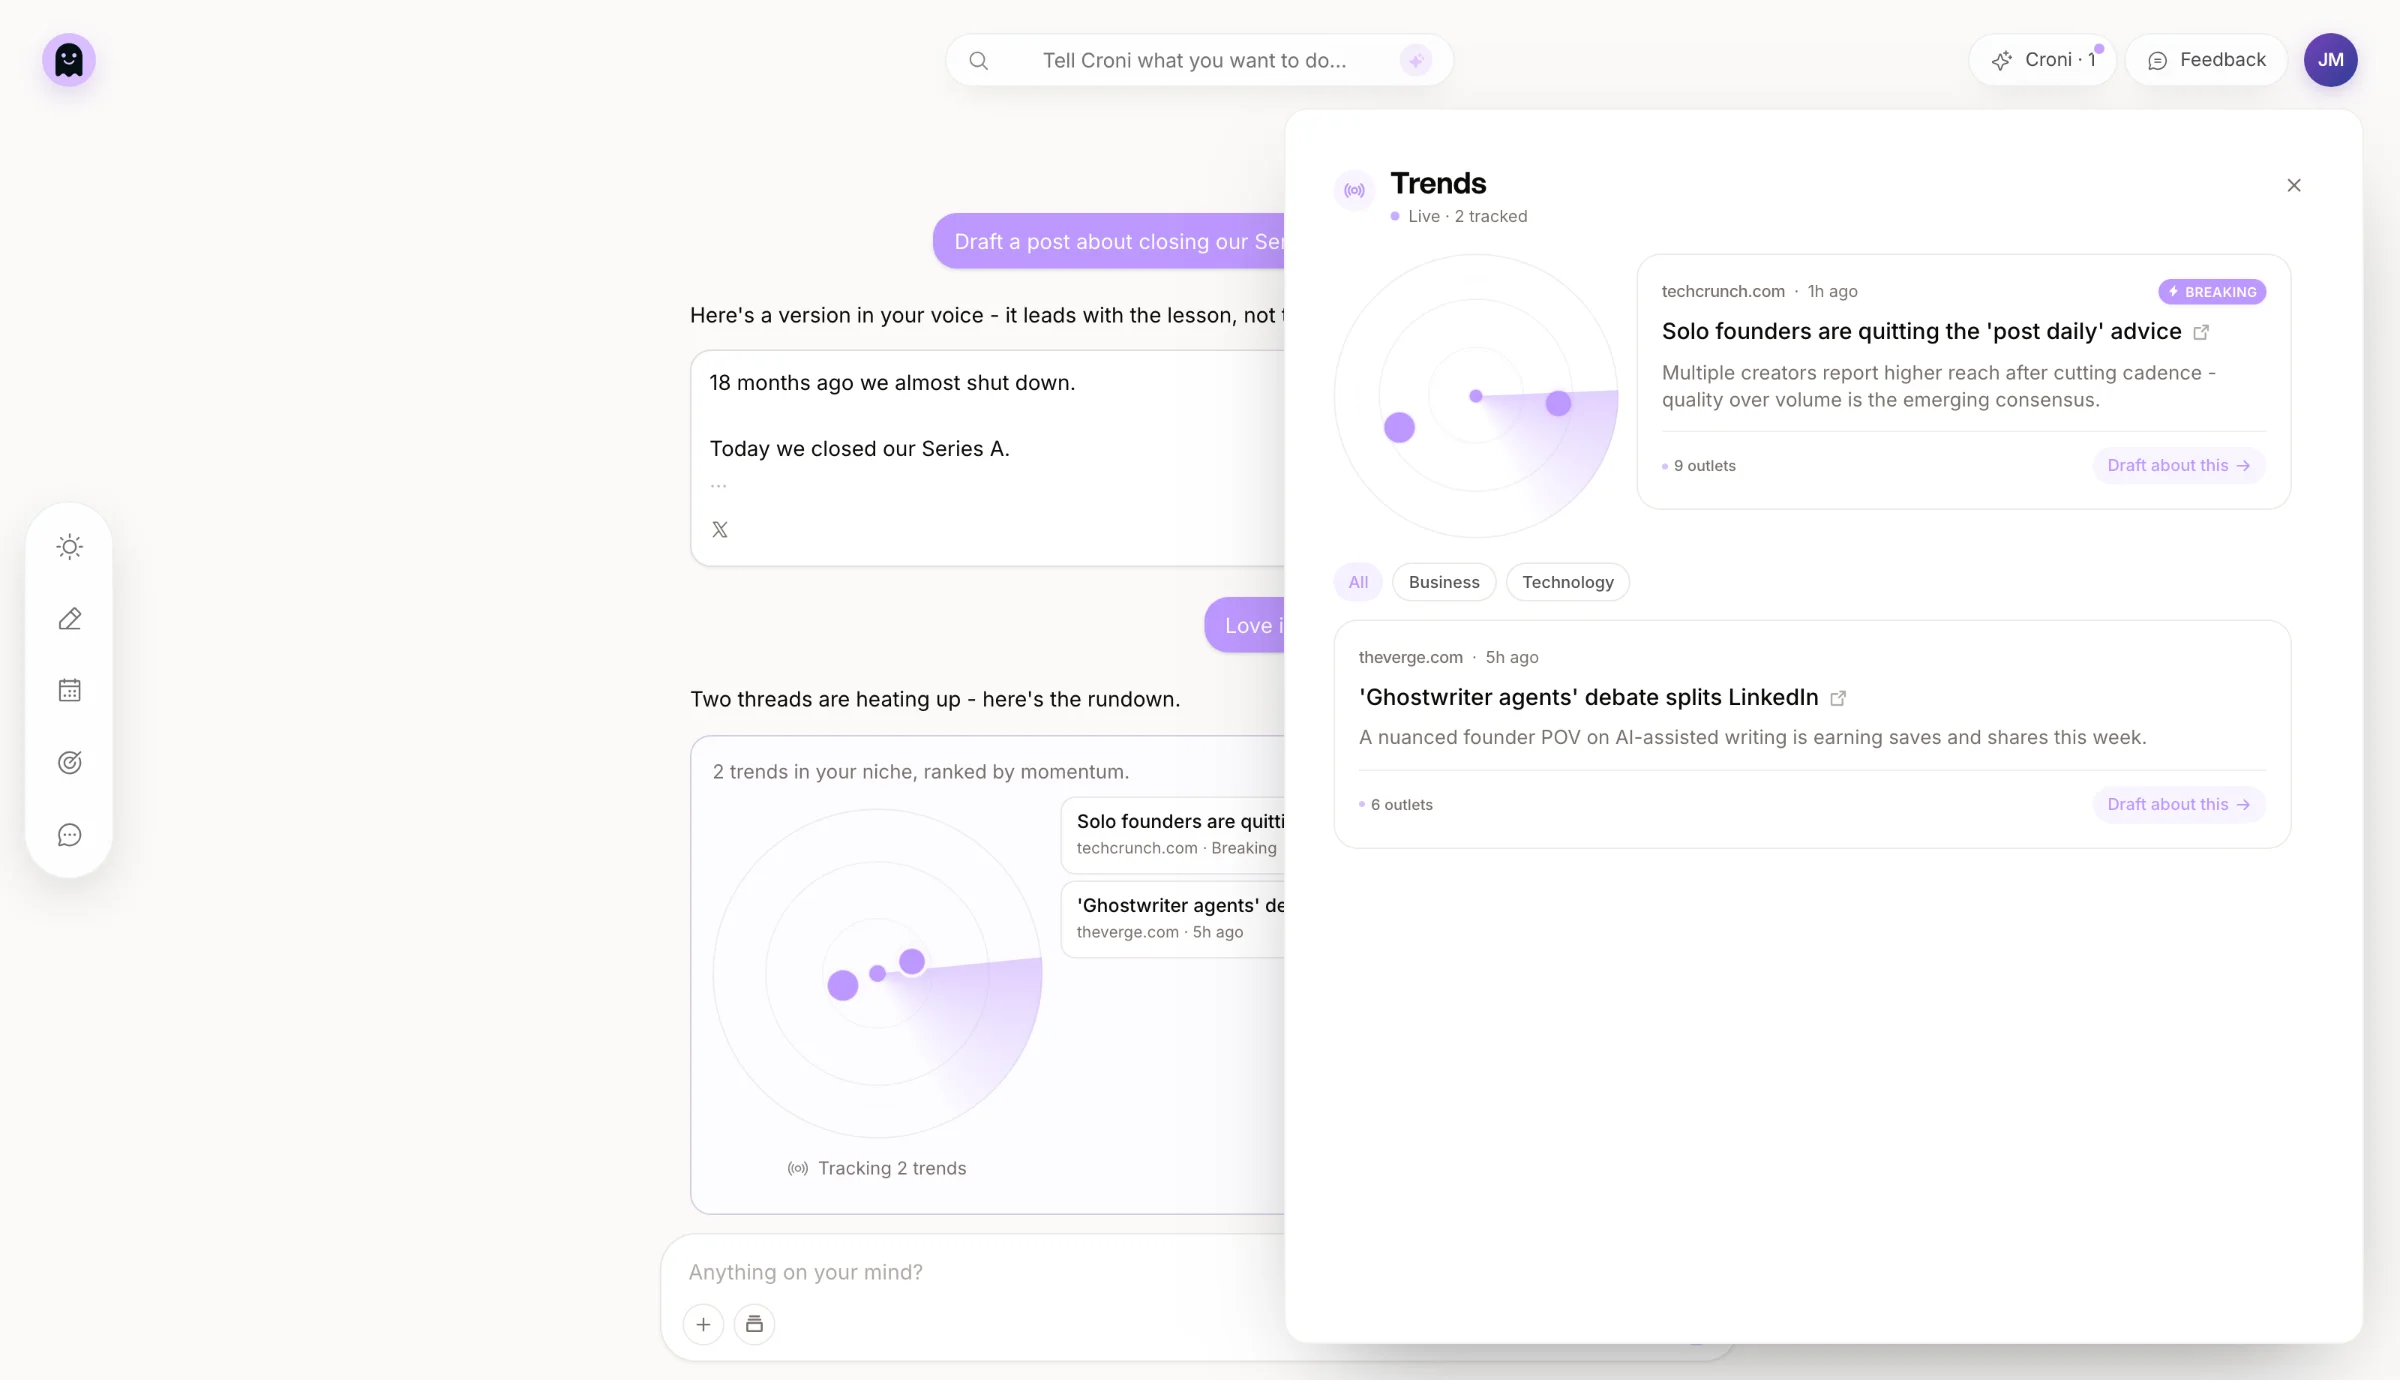The width and height of the screenshot is (2400, 1380).
Task: Open the Solo founders card in chat
Action: pos(1173,834)
